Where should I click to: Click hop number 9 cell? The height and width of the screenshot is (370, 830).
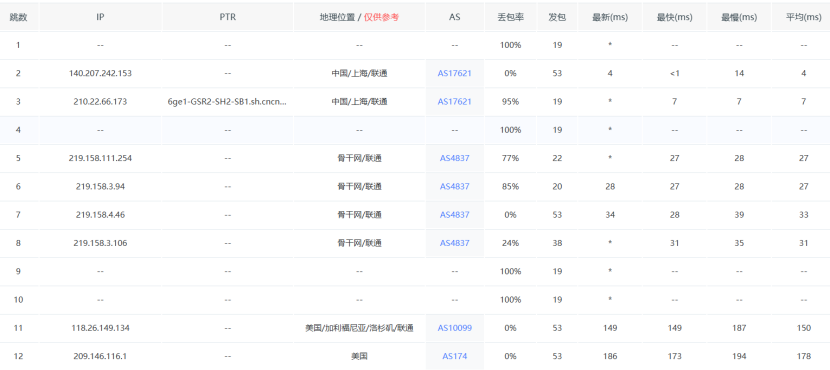click(x=19, y=272)
